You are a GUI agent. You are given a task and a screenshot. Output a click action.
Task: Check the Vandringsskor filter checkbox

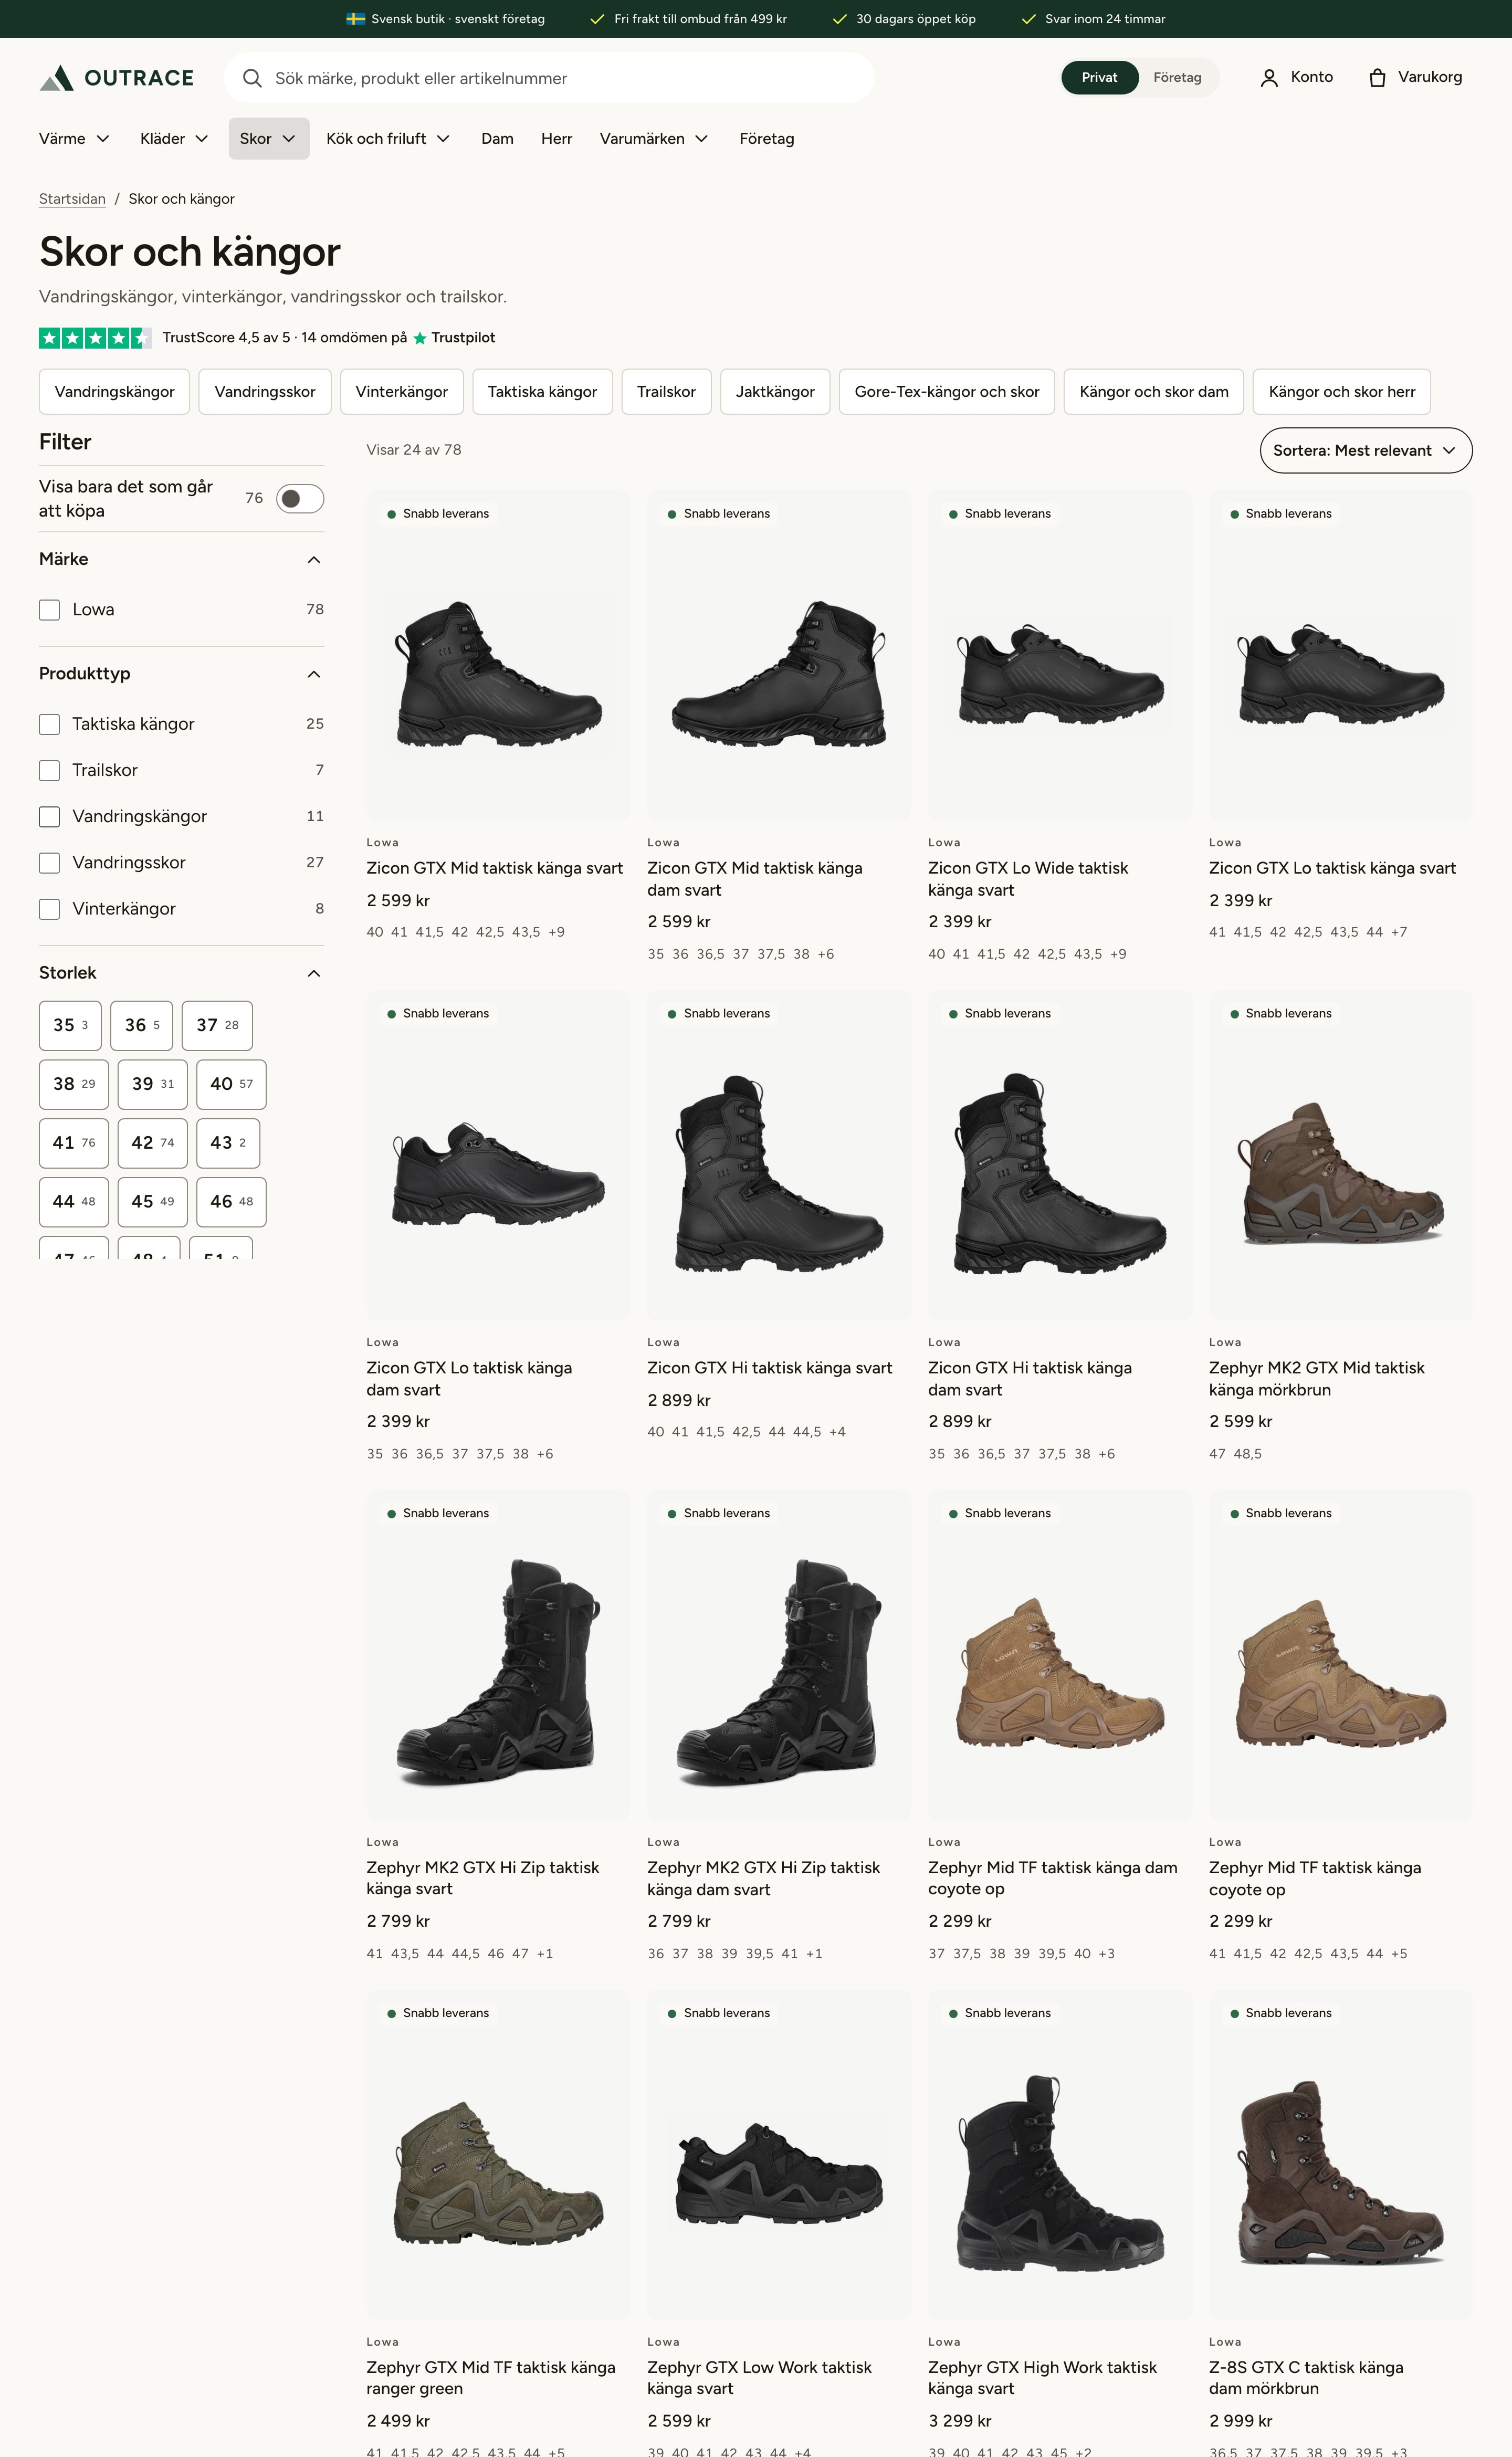[x=49, y=862]
